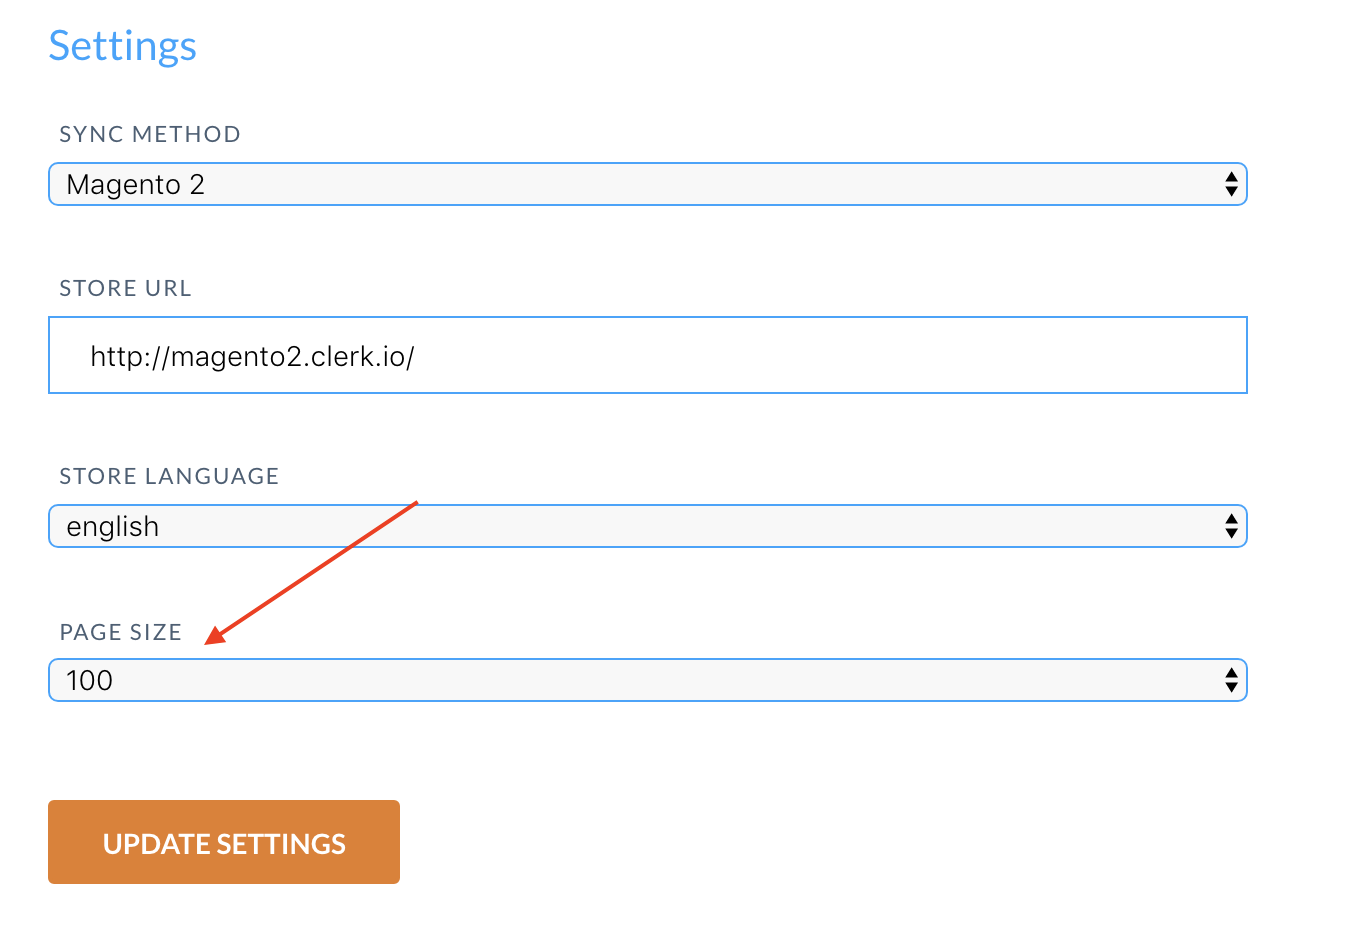Viewport: 1362px width, 932px height.
Task: Click the up-down arrows on Sync Method select
Action: point(1231,185)
